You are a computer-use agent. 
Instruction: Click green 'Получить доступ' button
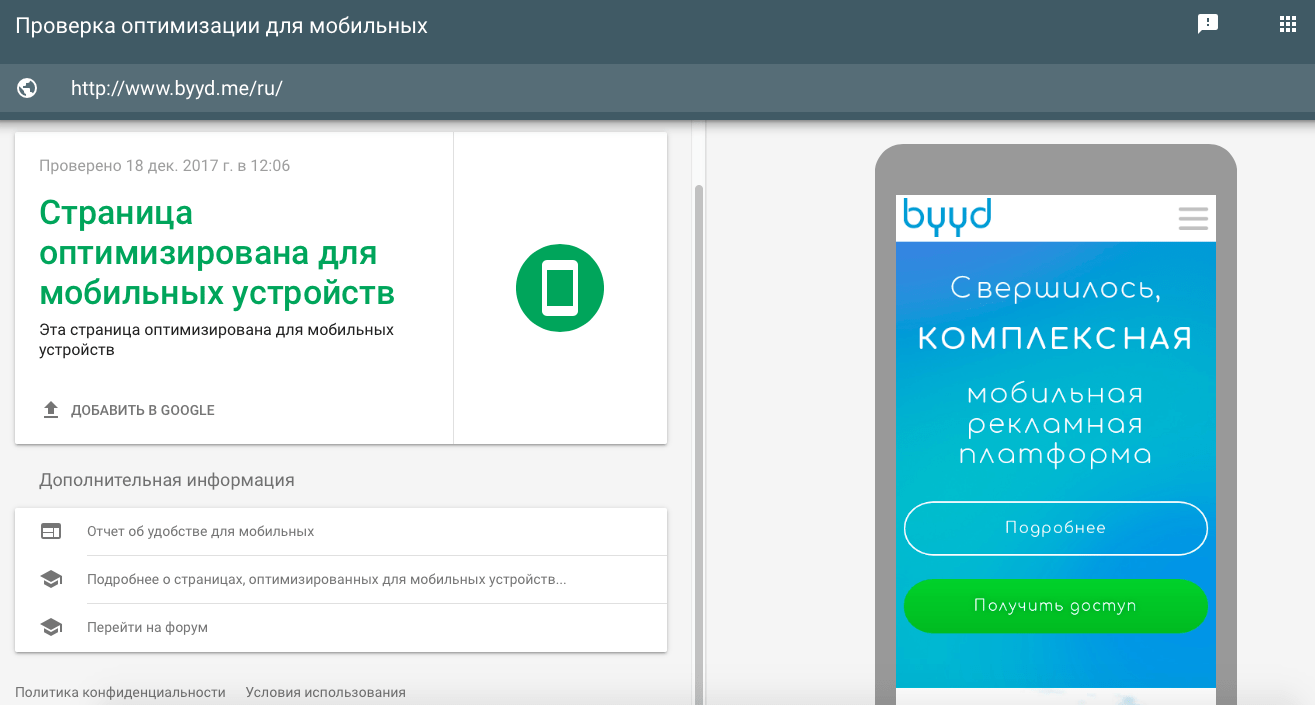point(1055,606)
